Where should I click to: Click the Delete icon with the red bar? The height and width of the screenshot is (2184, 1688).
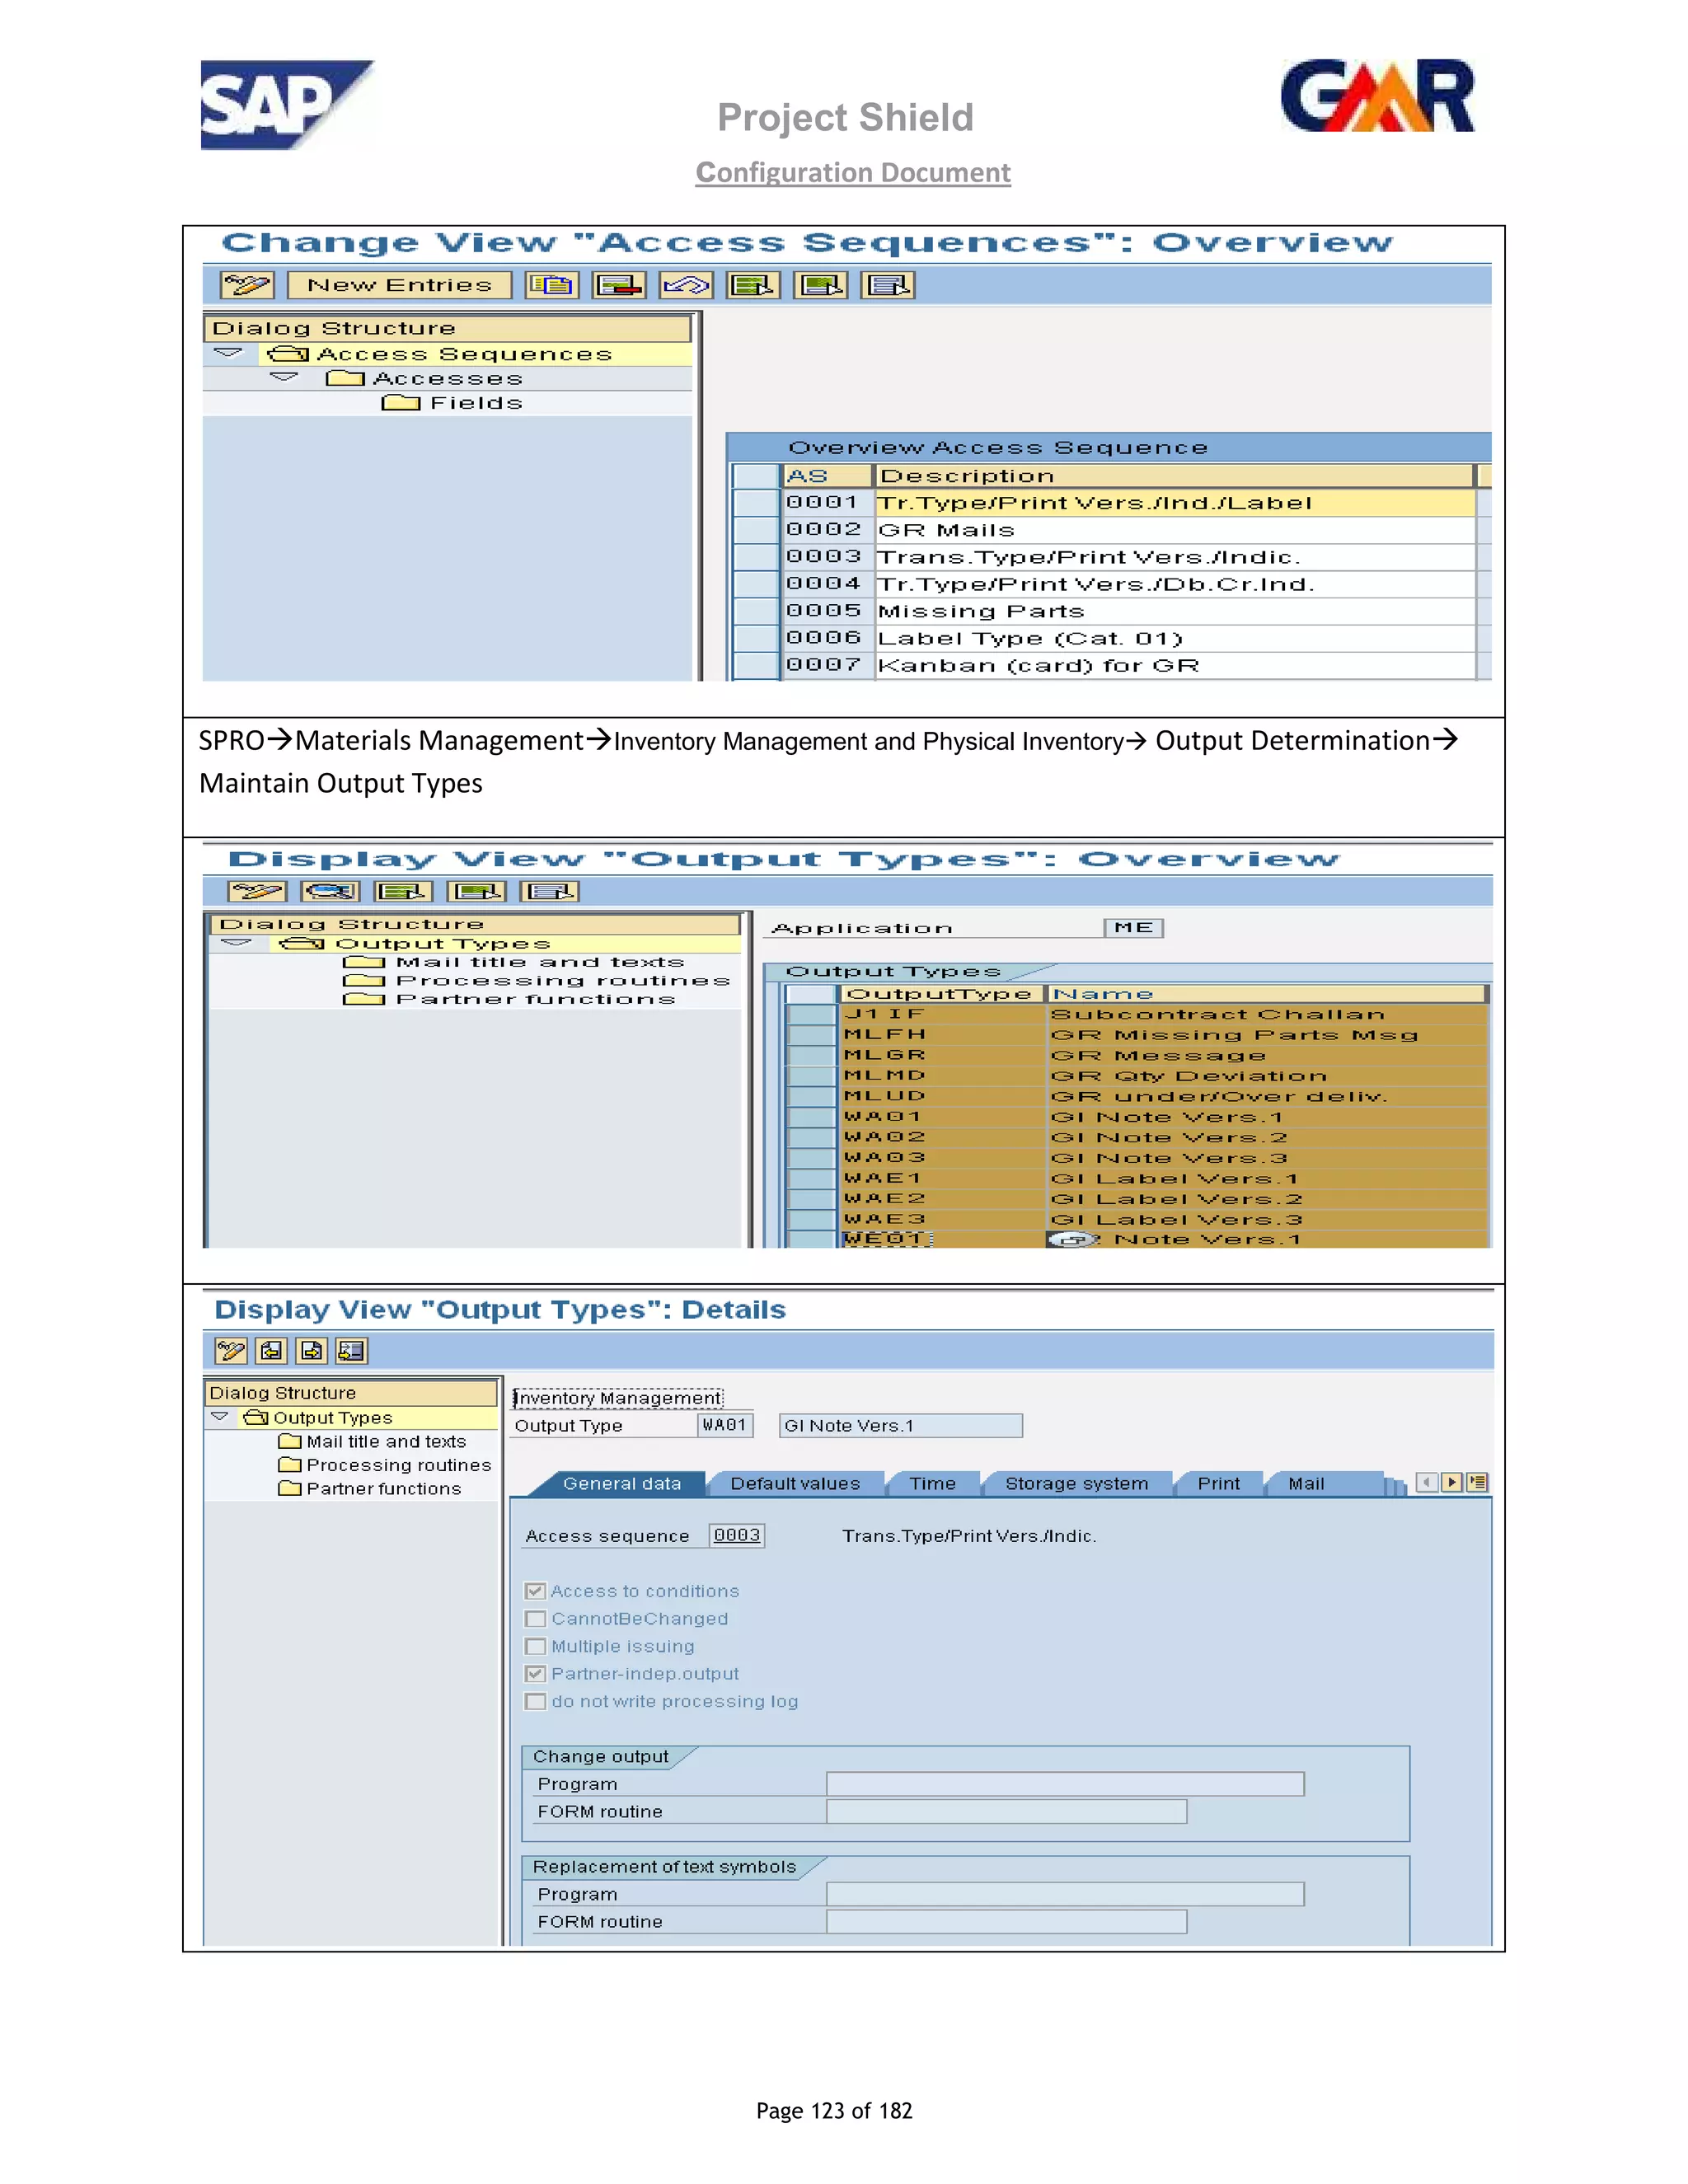619,285
